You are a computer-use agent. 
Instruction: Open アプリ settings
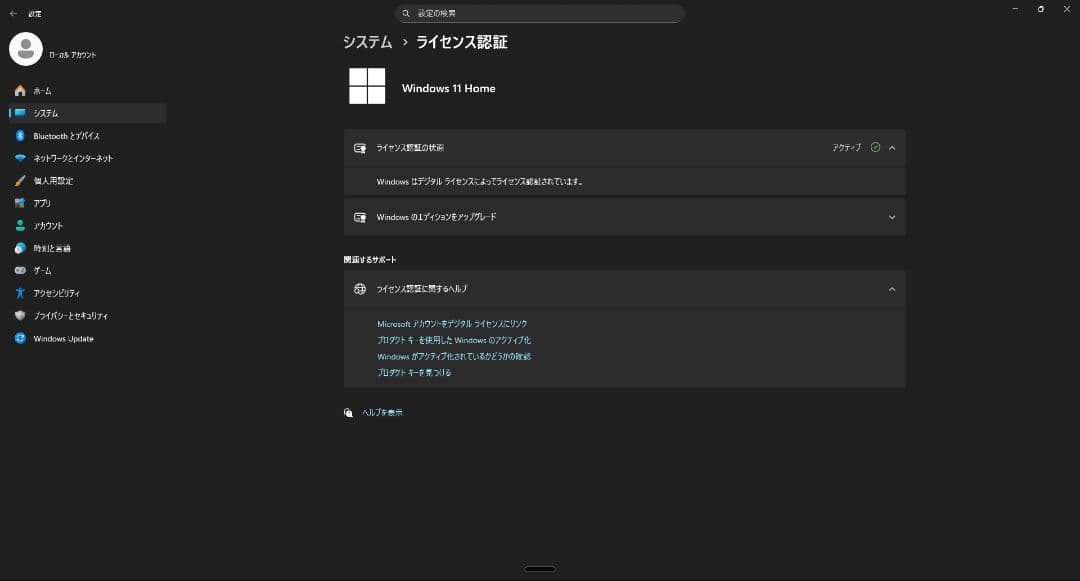point(87,203)
